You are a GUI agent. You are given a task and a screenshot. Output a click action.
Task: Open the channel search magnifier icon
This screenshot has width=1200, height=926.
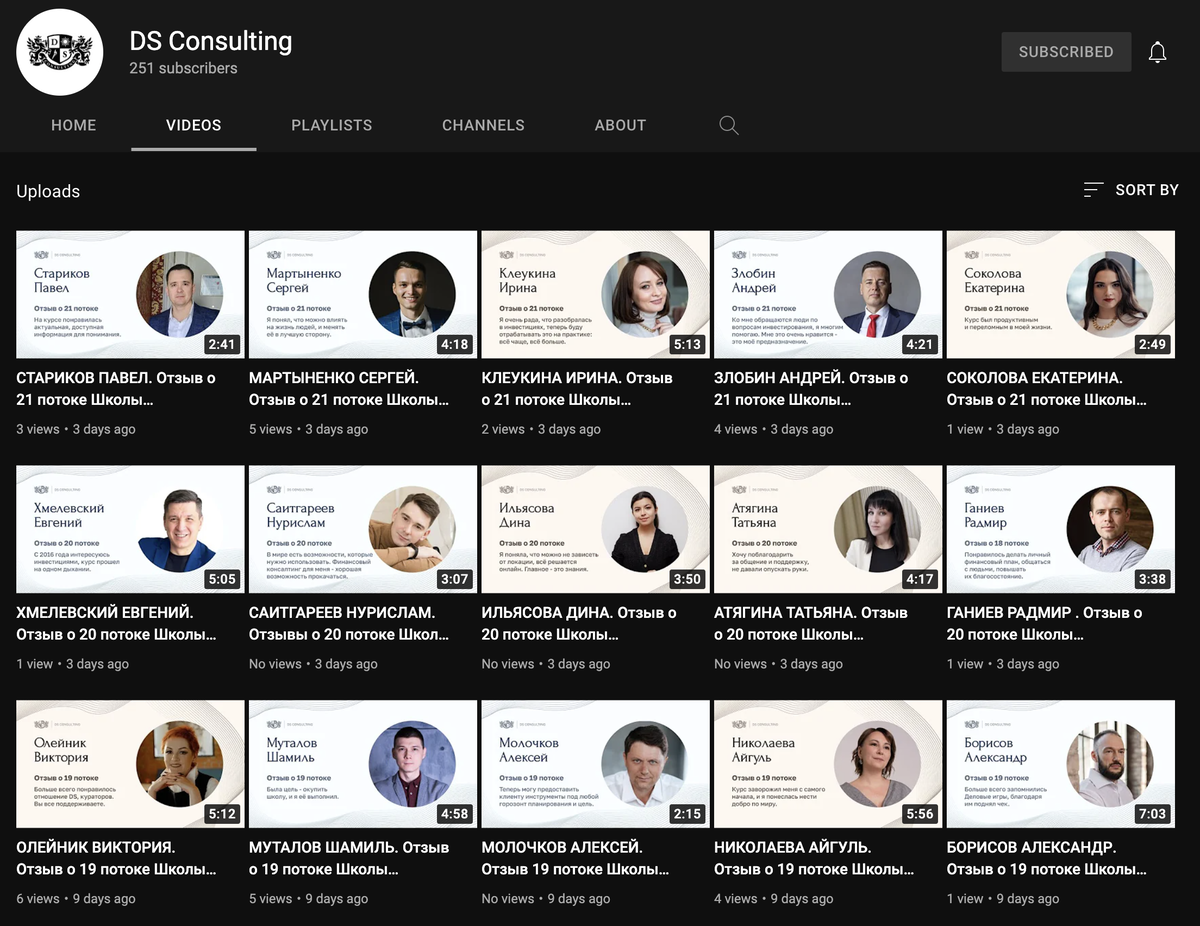pyautogui.click(x=729, y=125)
